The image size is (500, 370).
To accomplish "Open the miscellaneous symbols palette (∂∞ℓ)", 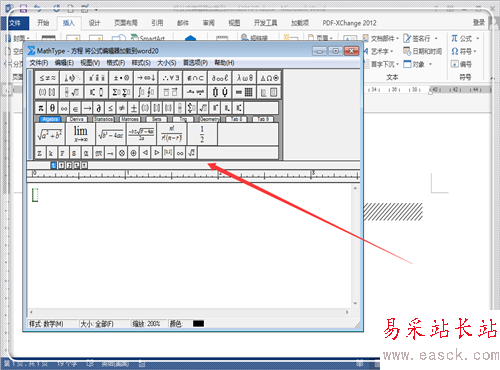I will point(220,78).
